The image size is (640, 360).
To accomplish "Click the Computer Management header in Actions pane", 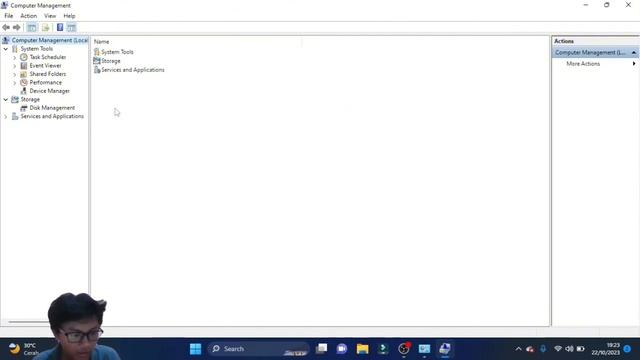I will click(x=595, y=53).
